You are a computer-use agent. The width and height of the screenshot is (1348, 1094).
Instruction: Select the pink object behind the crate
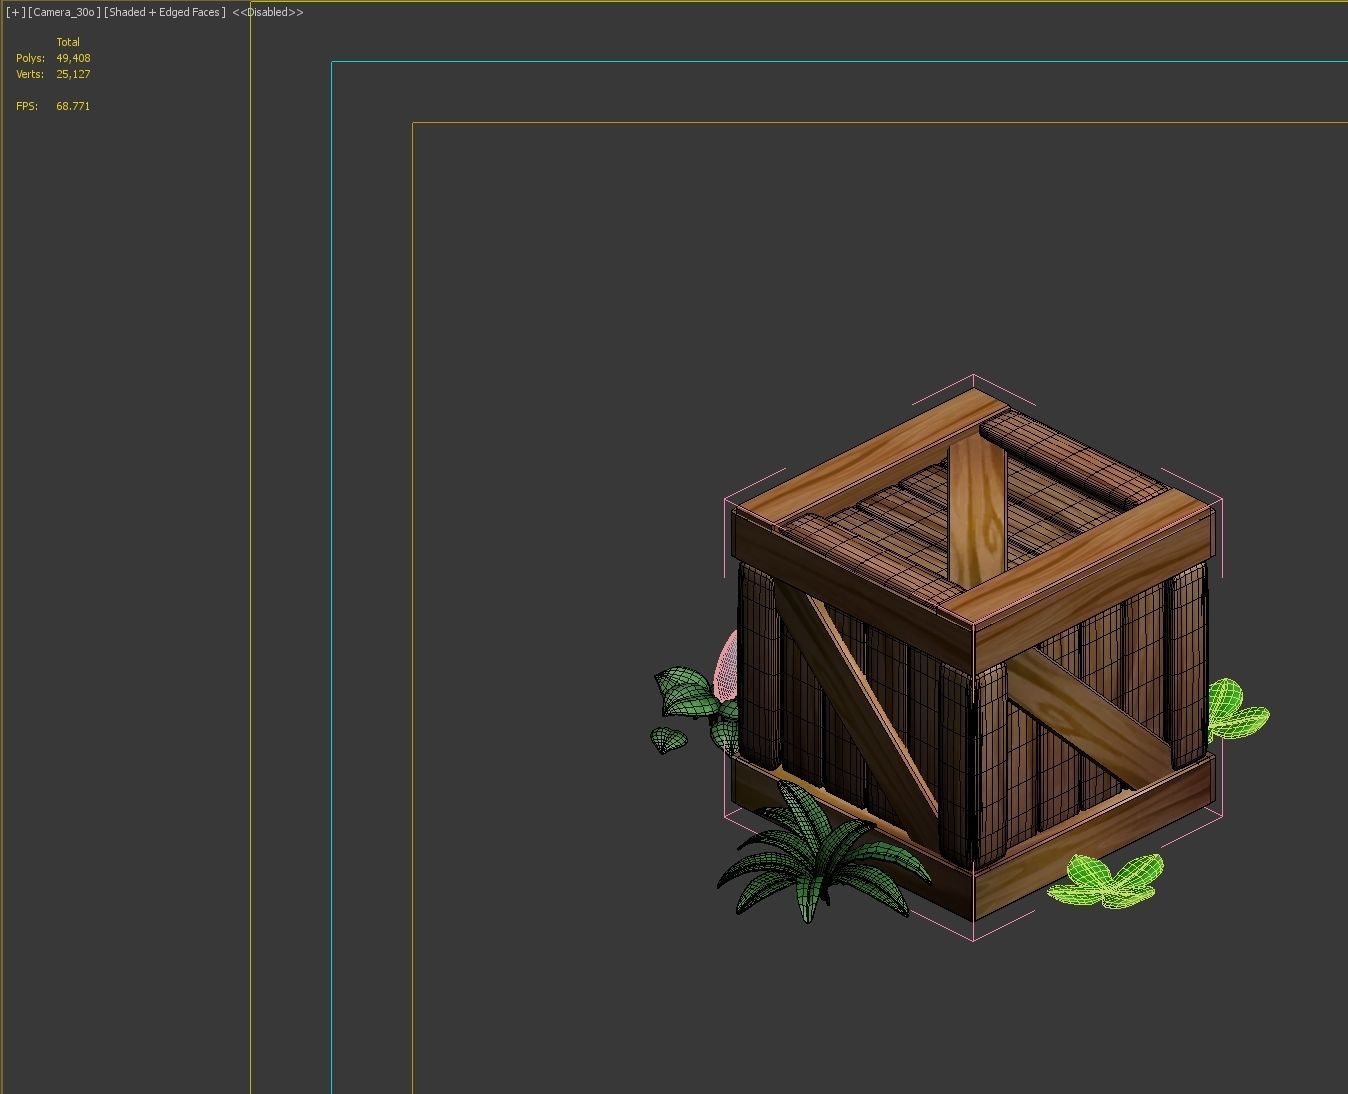tap(728, 667)
